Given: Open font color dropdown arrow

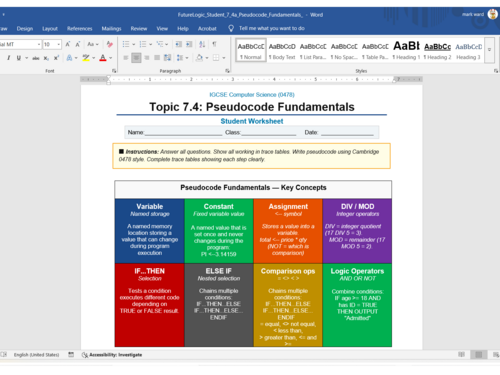Looking at the screenshot, I should [111, 58].
